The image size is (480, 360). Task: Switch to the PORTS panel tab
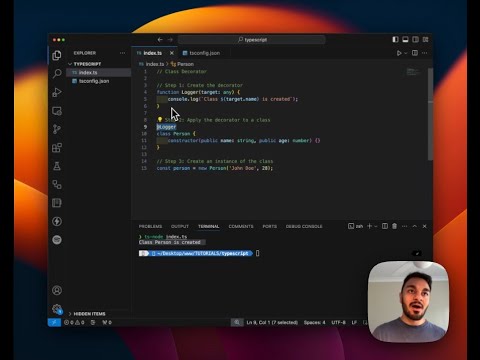270,226
